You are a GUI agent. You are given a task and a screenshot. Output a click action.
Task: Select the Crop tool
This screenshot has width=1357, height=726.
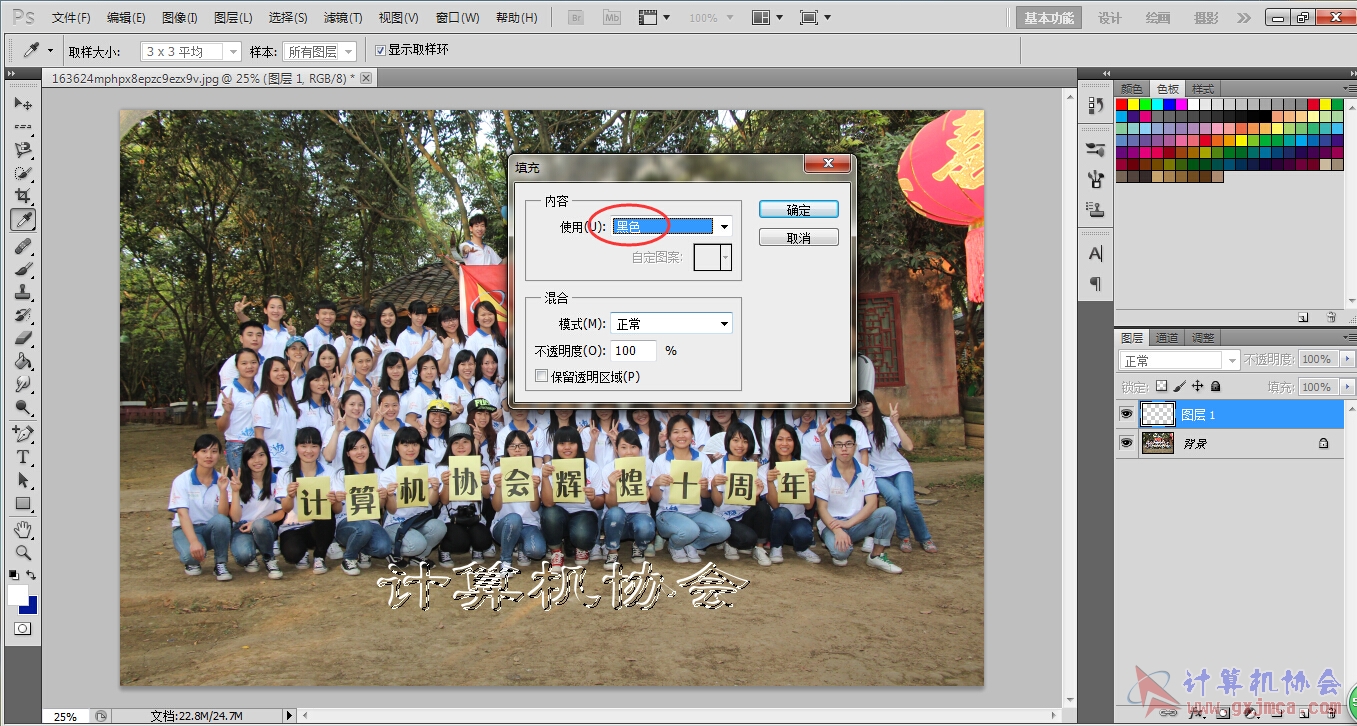pos(23,196)
